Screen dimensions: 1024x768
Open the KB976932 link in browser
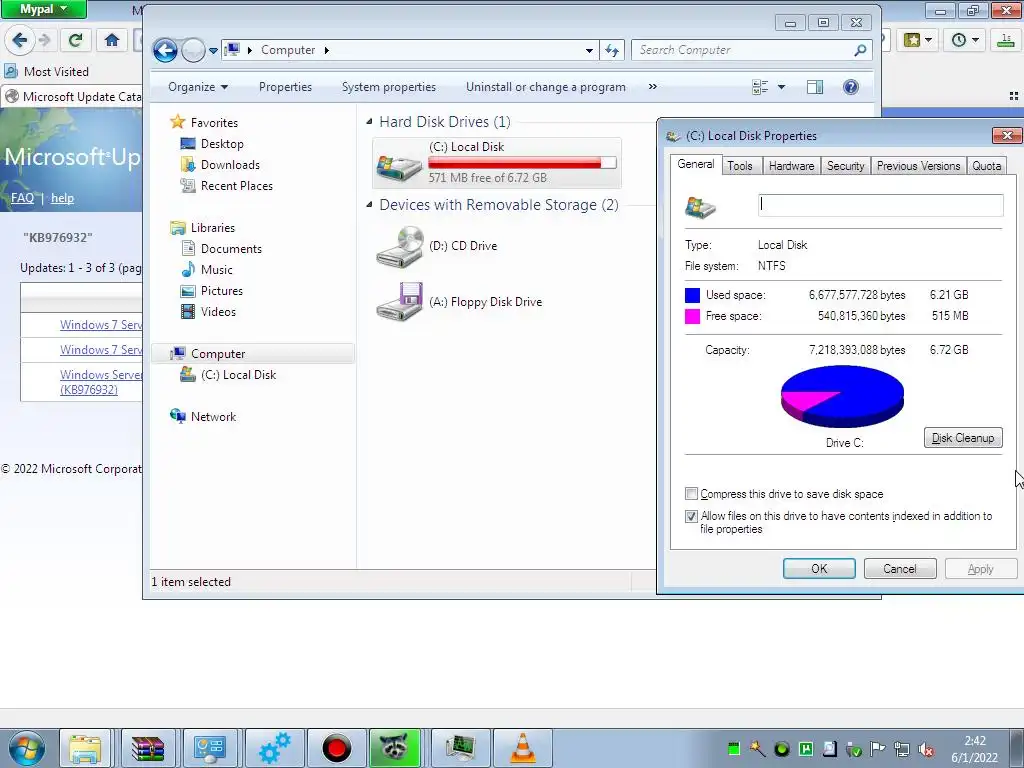click(89, 390)
